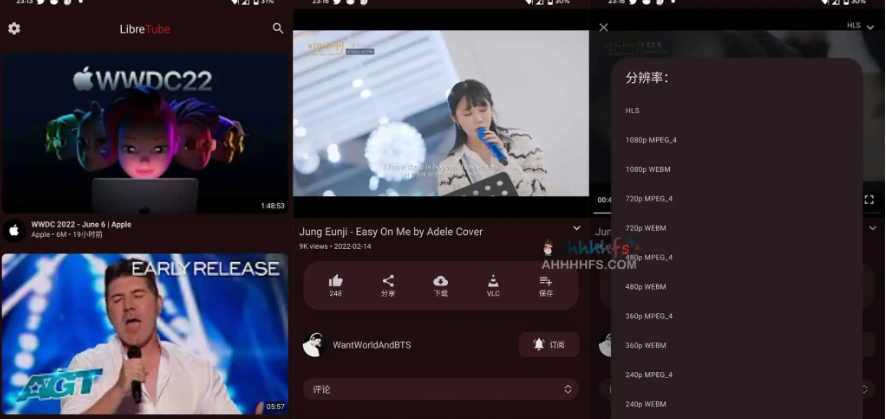Tap the search magnifier icon
This screenshot has width=886, height=419.
(277, 28)
